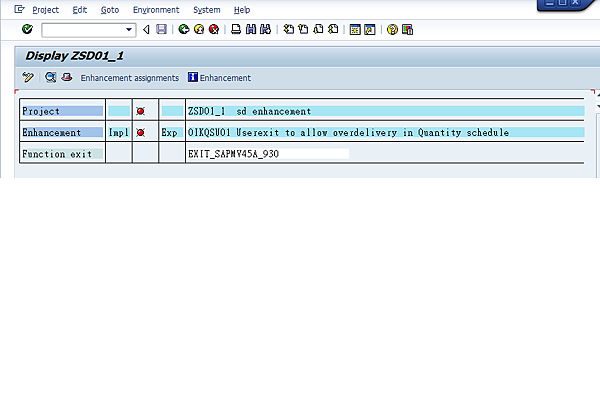Select the ZSD01_1 sd enhancement text
The height and width of the screenshot is (411, 600).
249,111
